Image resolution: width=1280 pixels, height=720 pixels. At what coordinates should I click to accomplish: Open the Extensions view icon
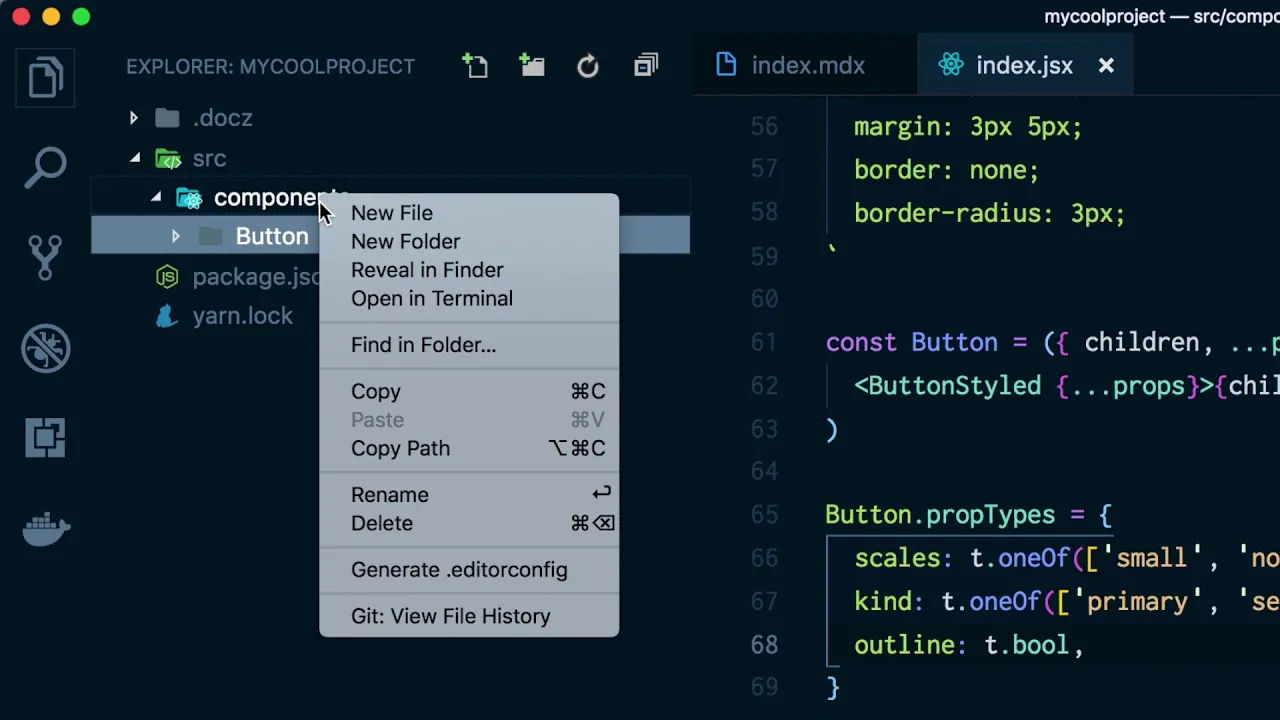45,438
